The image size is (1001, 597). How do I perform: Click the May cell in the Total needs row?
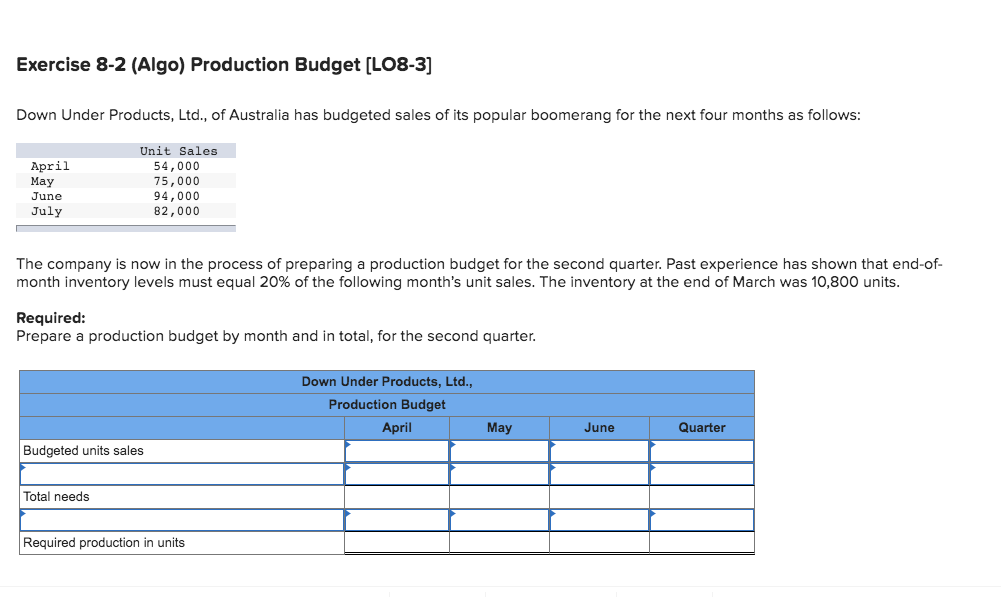pyautogui.click(x=499, y=496)
